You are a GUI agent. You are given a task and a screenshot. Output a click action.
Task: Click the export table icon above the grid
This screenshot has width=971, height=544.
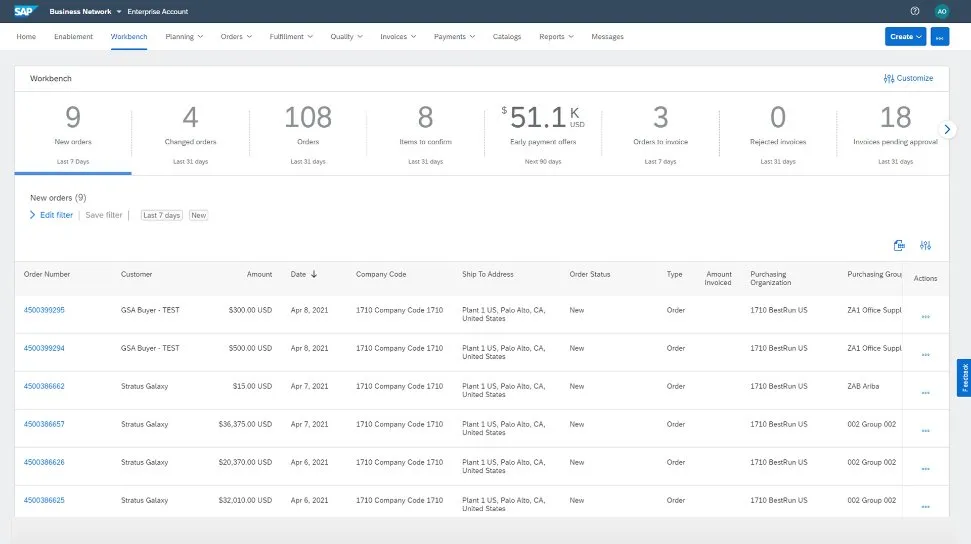(x=898, y=245)
